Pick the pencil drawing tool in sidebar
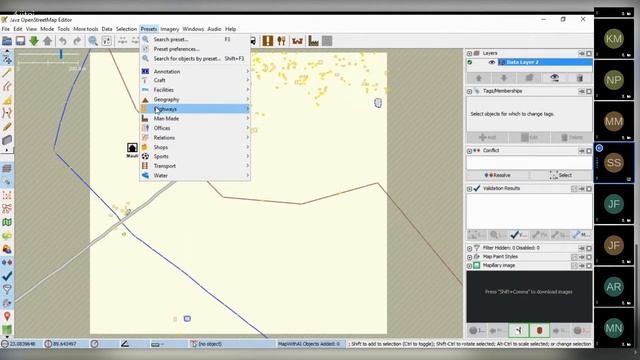 [7, 127]
